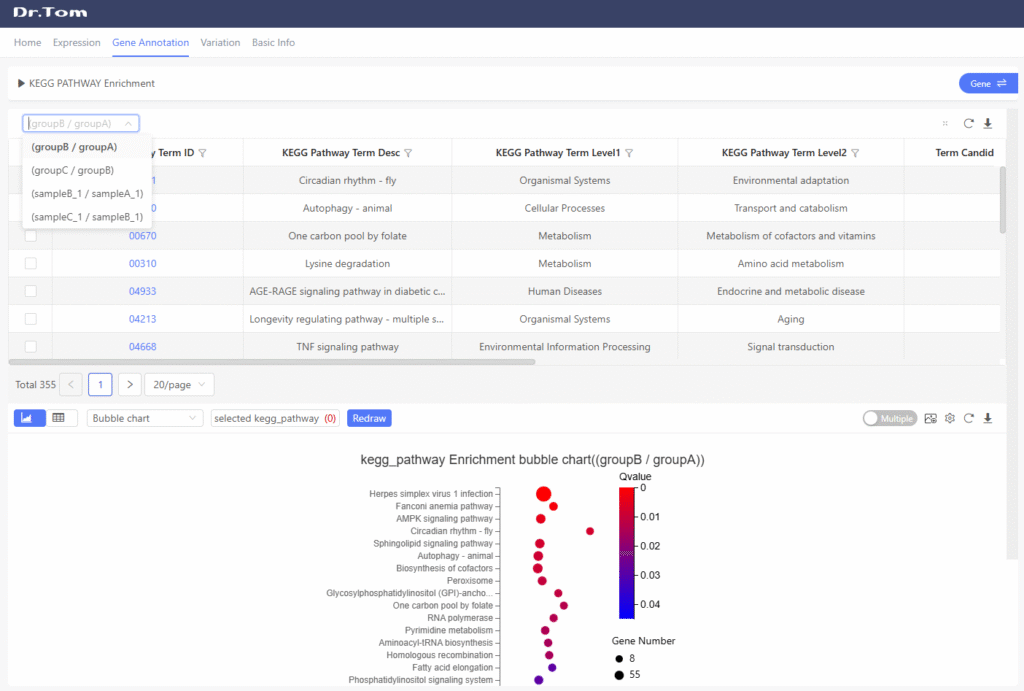Viewport: 1024px width, 691px height.
Task: Toggle the Multiple switch on
Action: click(889, 418)
